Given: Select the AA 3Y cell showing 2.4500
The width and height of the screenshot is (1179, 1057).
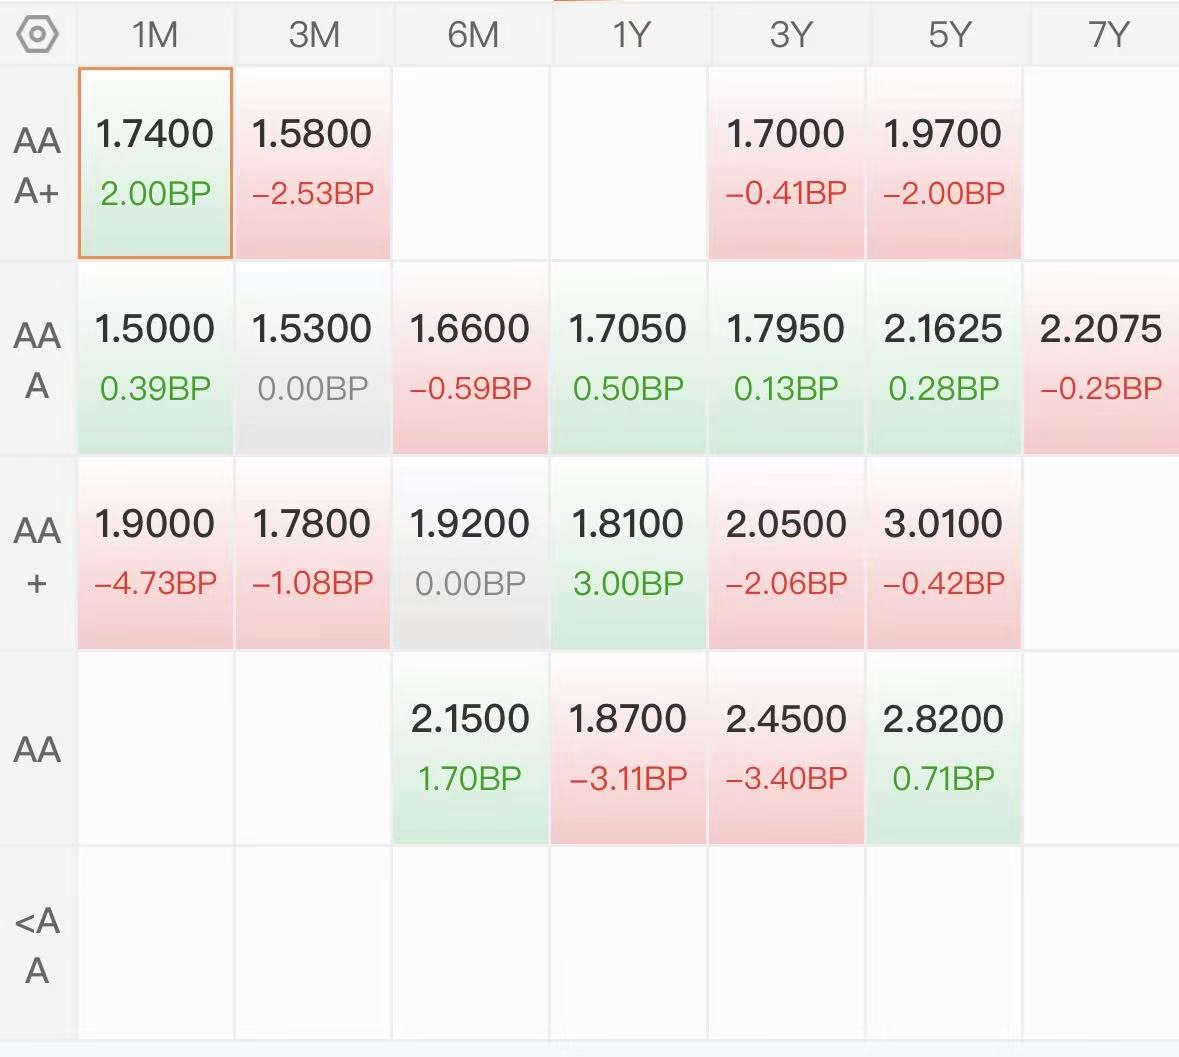Looking at the screenshot, I should [787, 749].
